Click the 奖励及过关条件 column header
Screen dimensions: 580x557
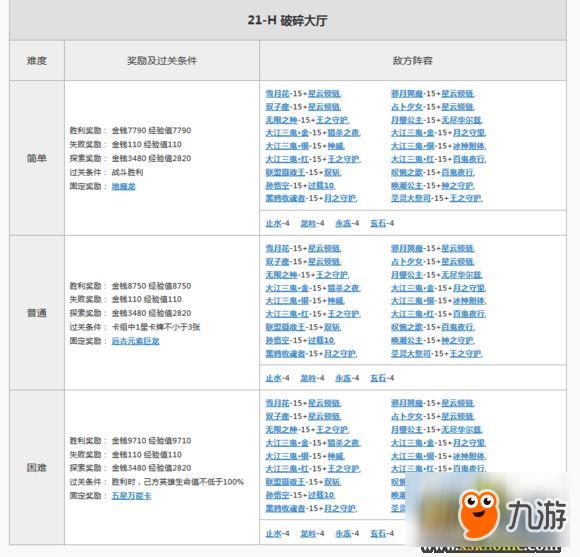[162, 61]
